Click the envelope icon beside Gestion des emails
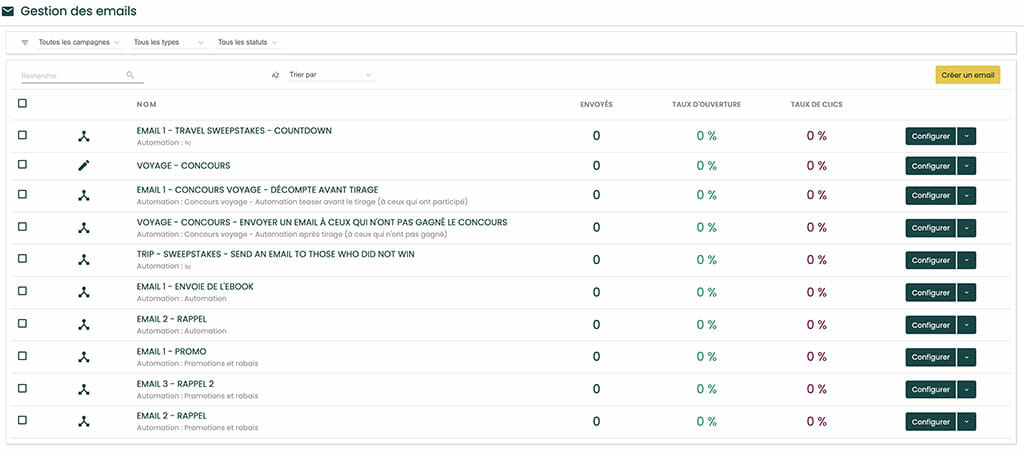 8,11
